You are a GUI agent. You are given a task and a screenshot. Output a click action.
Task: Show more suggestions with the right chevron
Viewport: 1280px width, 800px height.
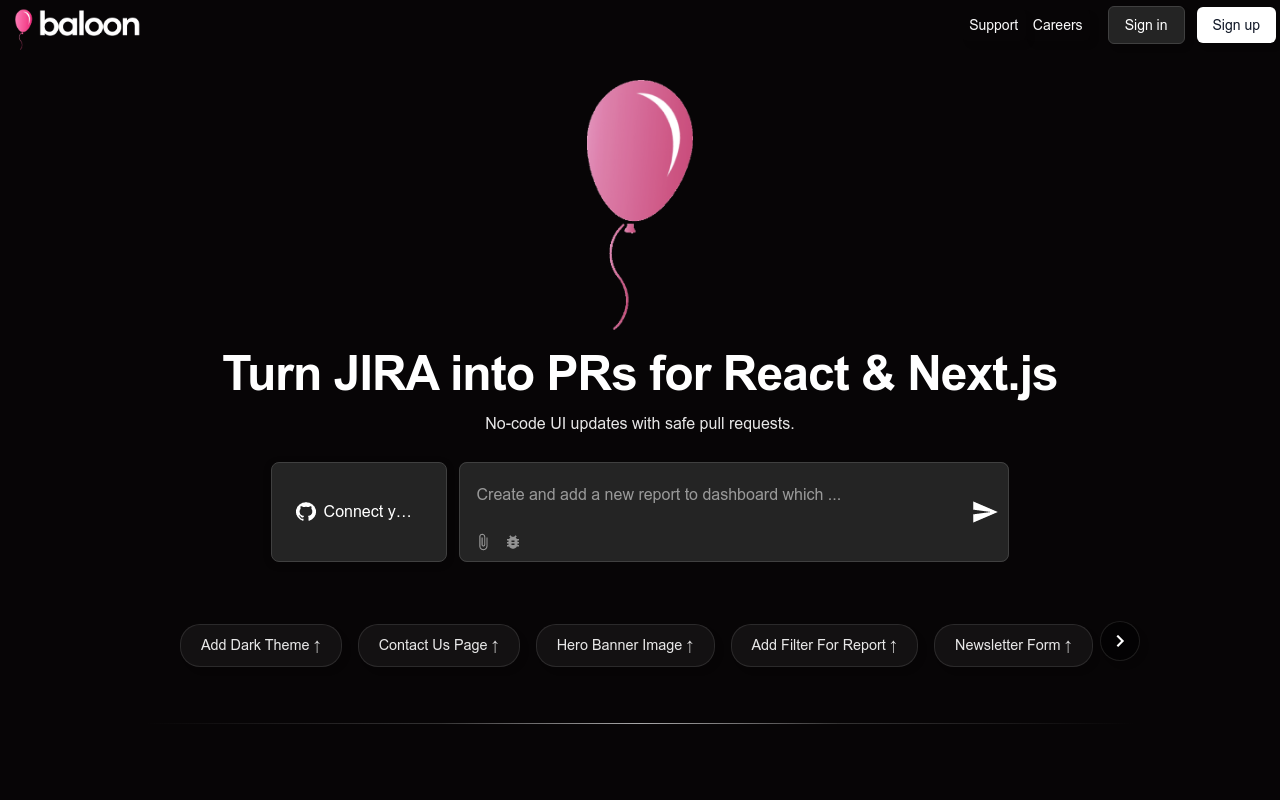click(1120, 641)
